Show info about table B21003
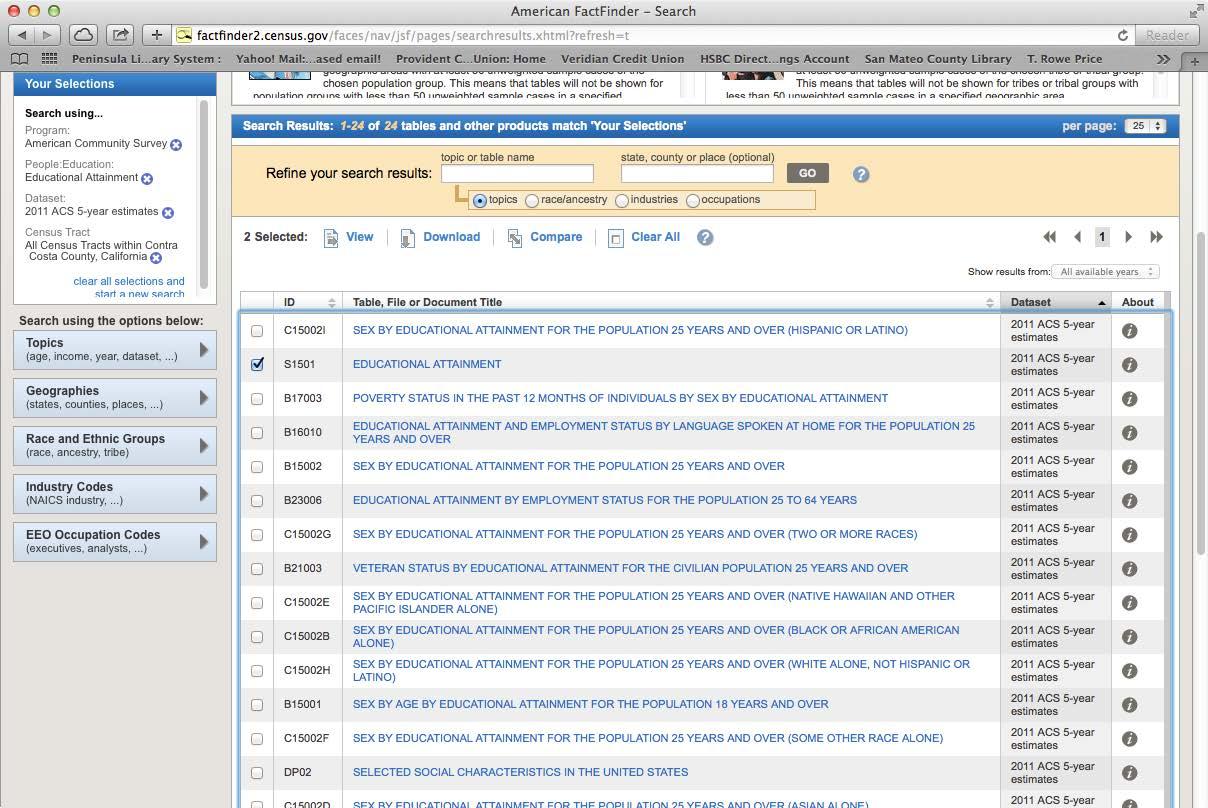This screenshot has width=1208, height=808. tap(1130, 569)
